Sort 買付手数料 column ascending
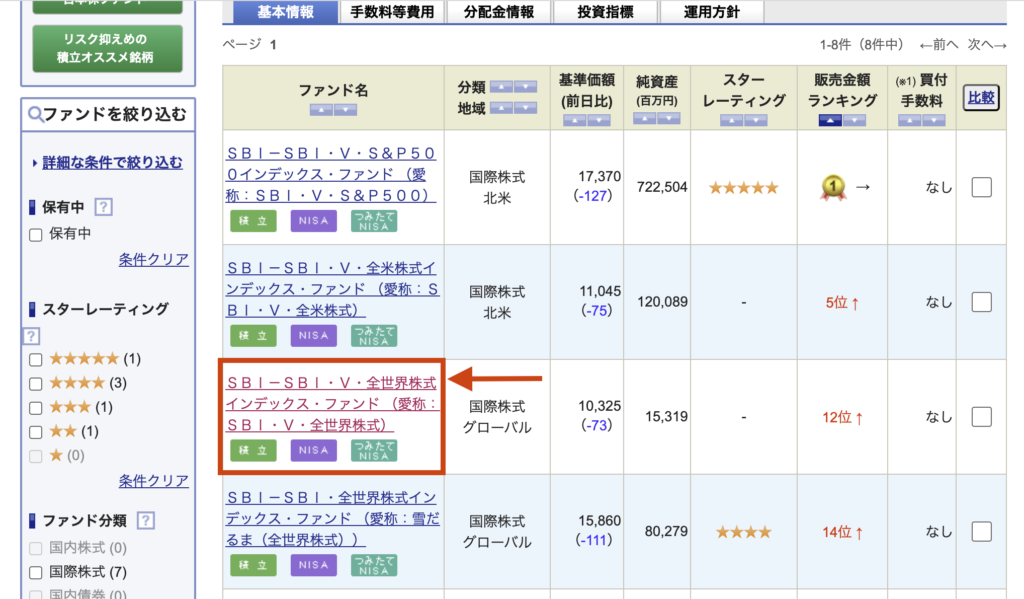This screenshot has width=1024, height=599. pos(909,120)
